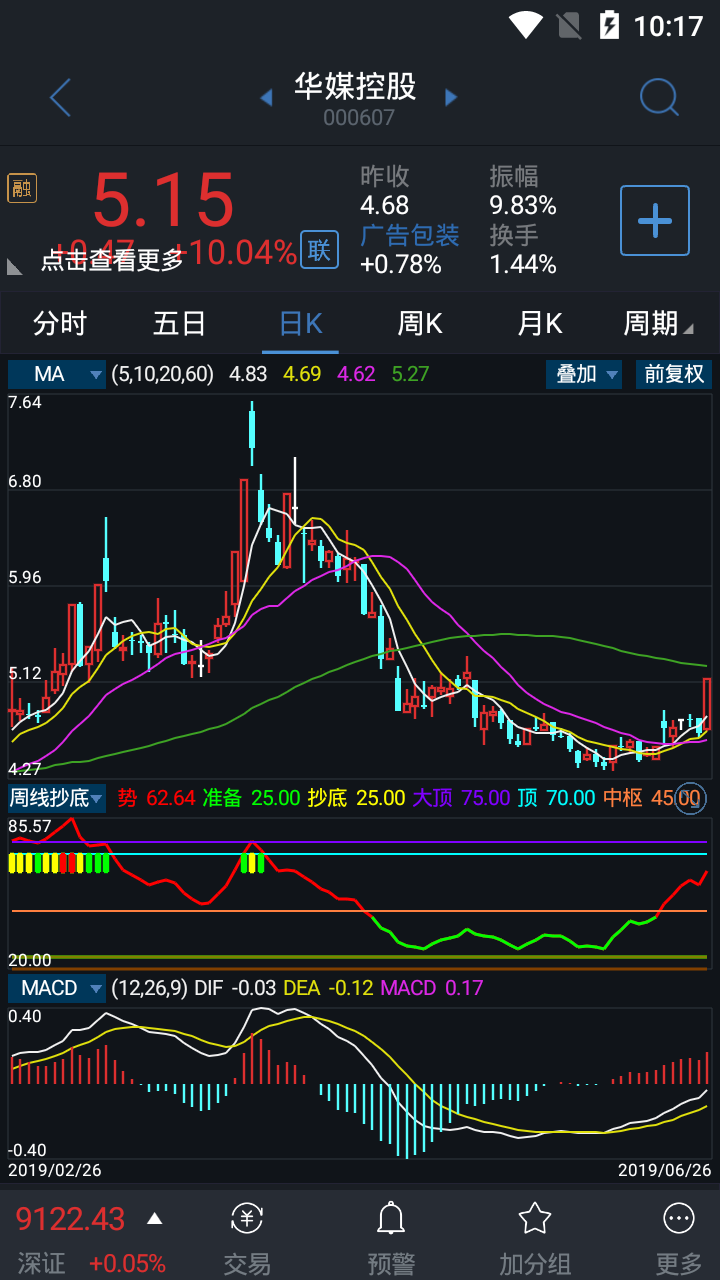Viewport: 720px width, 1280px height.
Task: Tap 加分组 star icon
Action: pos(535,1219)
